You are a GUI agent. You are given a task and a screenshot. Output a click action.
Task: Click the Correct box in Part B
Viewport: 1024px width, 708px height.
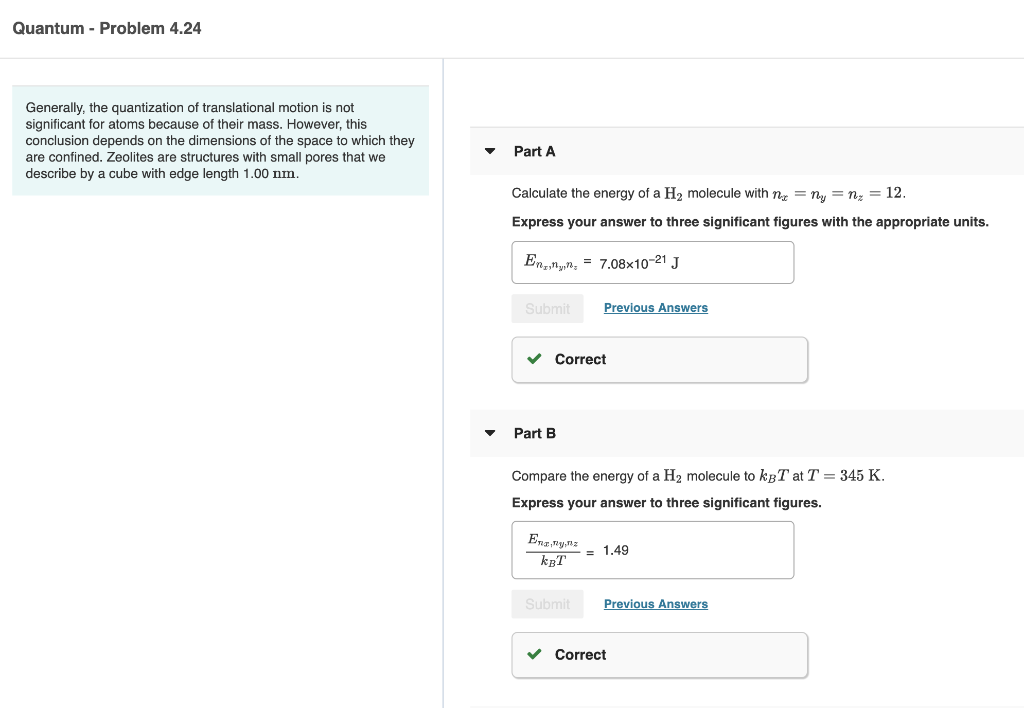pyautogui.click(x=658, y=654)
